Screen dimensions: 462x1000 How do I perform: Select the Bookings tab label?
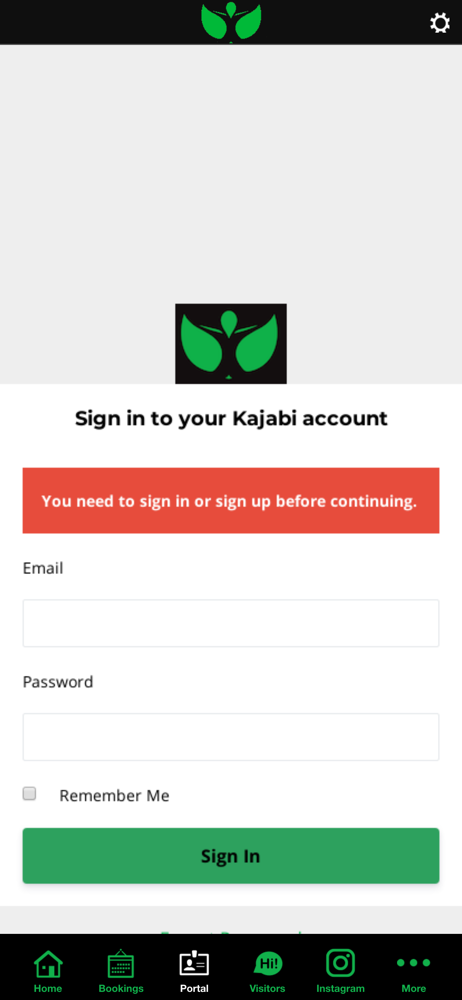click(121, 989)
